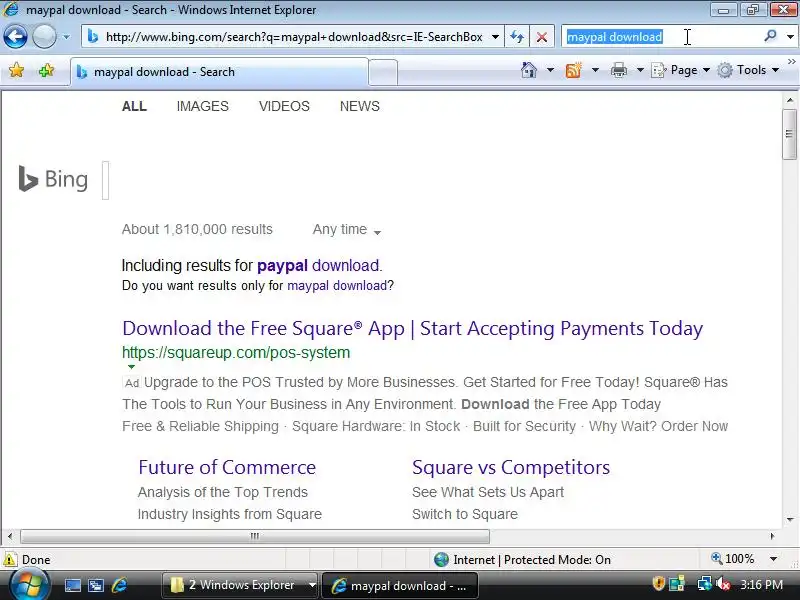The height and width of the screenshot is (600, 800).
Task: Click the paypal download suggestion link
Action: (319, 265)
